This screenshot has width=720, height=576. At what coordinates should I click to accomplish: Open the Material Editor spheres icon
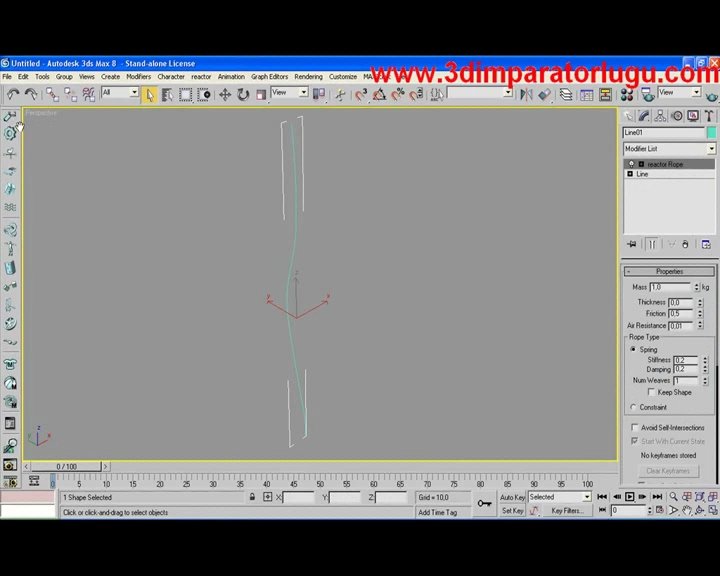[x=627, y=95]
